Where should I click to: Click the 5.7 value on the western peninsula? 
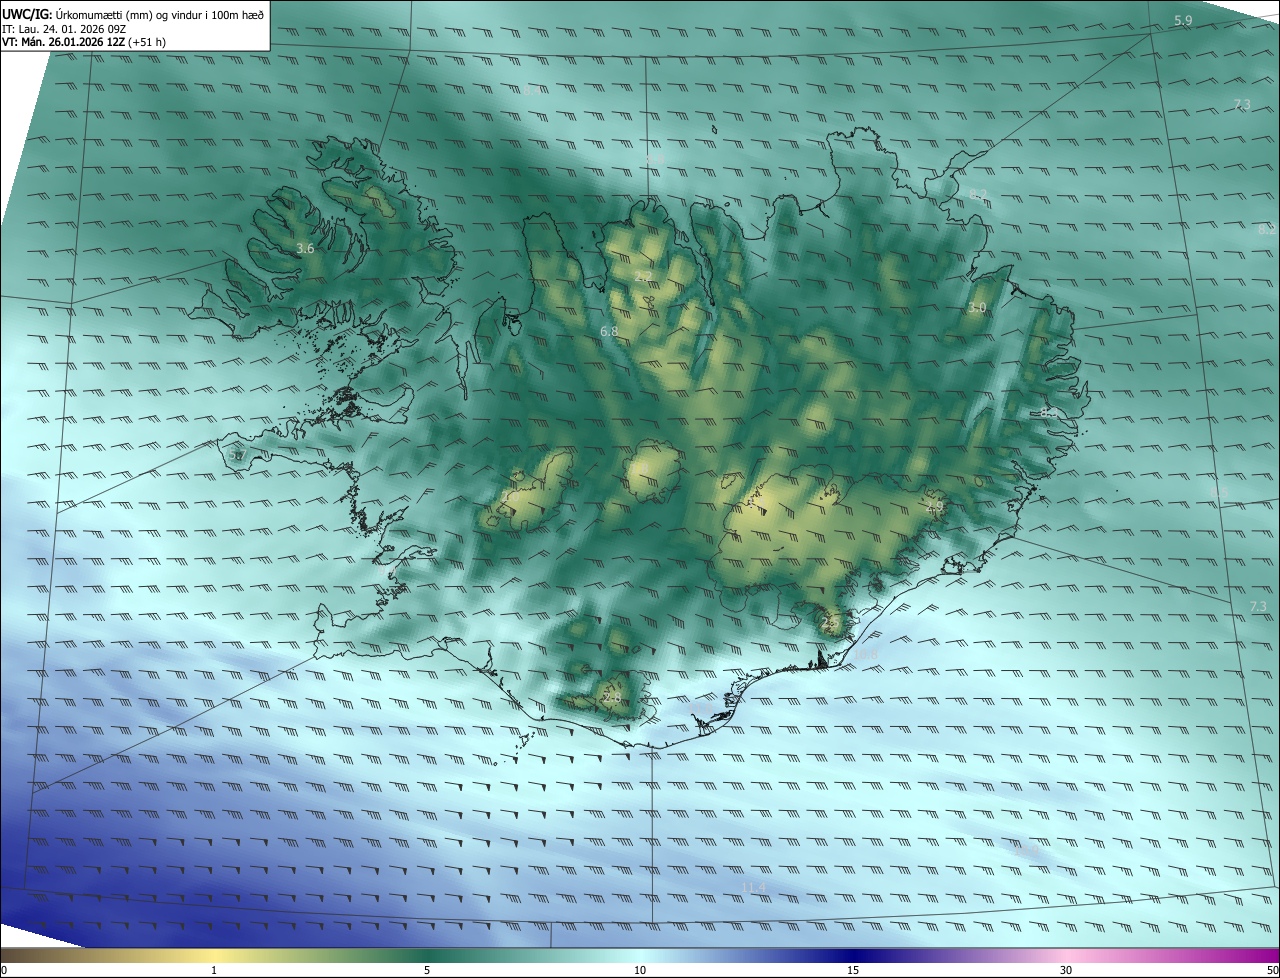pos(237,456)
